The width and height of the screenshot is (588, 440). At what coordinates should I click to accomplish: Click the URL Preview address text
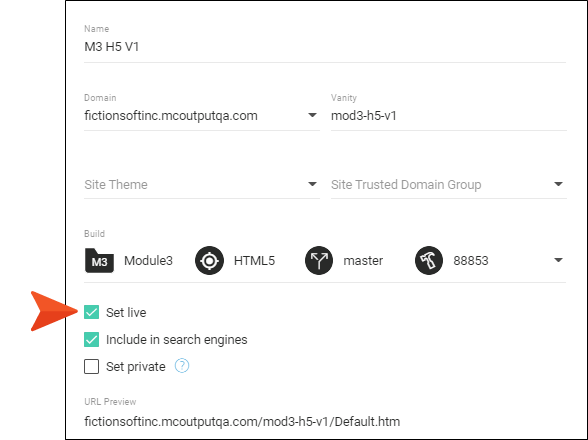pos(242,422)
